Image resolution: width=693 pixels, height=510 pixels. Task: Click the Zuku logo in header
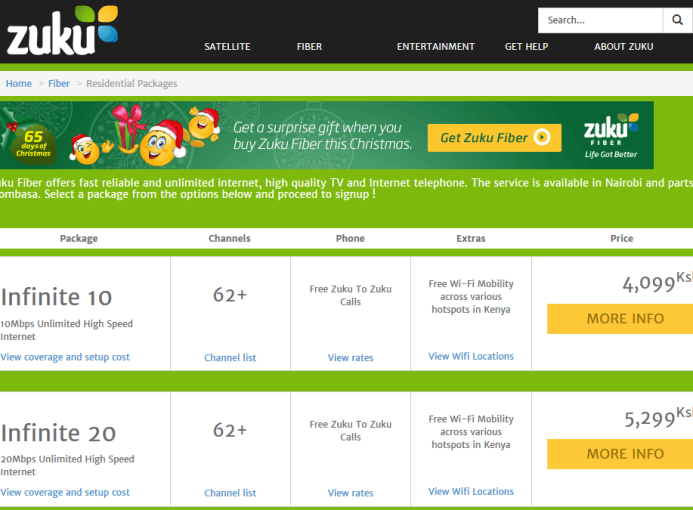[62, 31]
